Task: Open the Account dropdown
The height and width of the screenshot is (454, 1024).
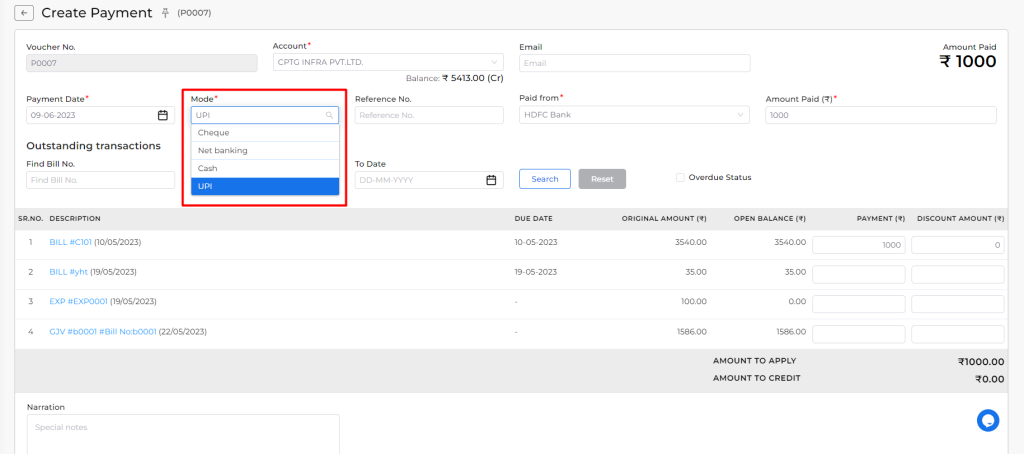Action: pos(388,62)
